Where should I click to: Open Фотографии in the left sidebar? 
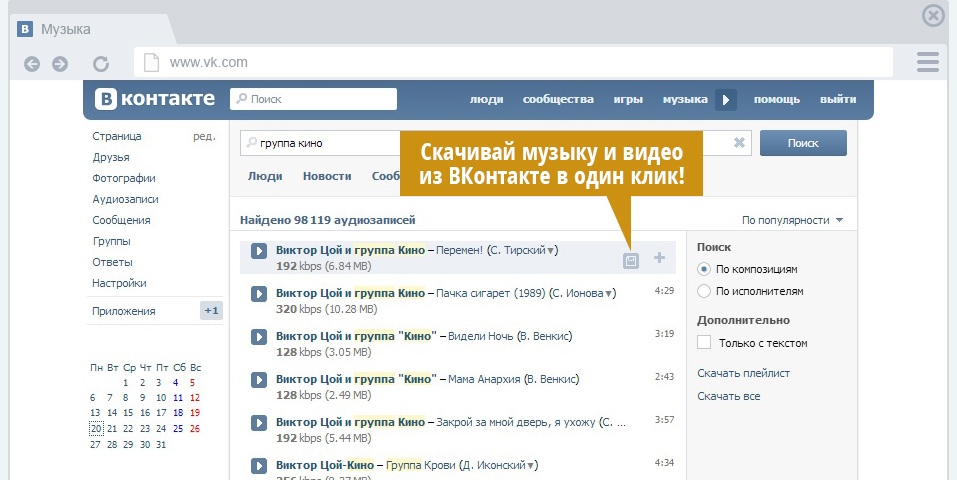tap(124, 178)
